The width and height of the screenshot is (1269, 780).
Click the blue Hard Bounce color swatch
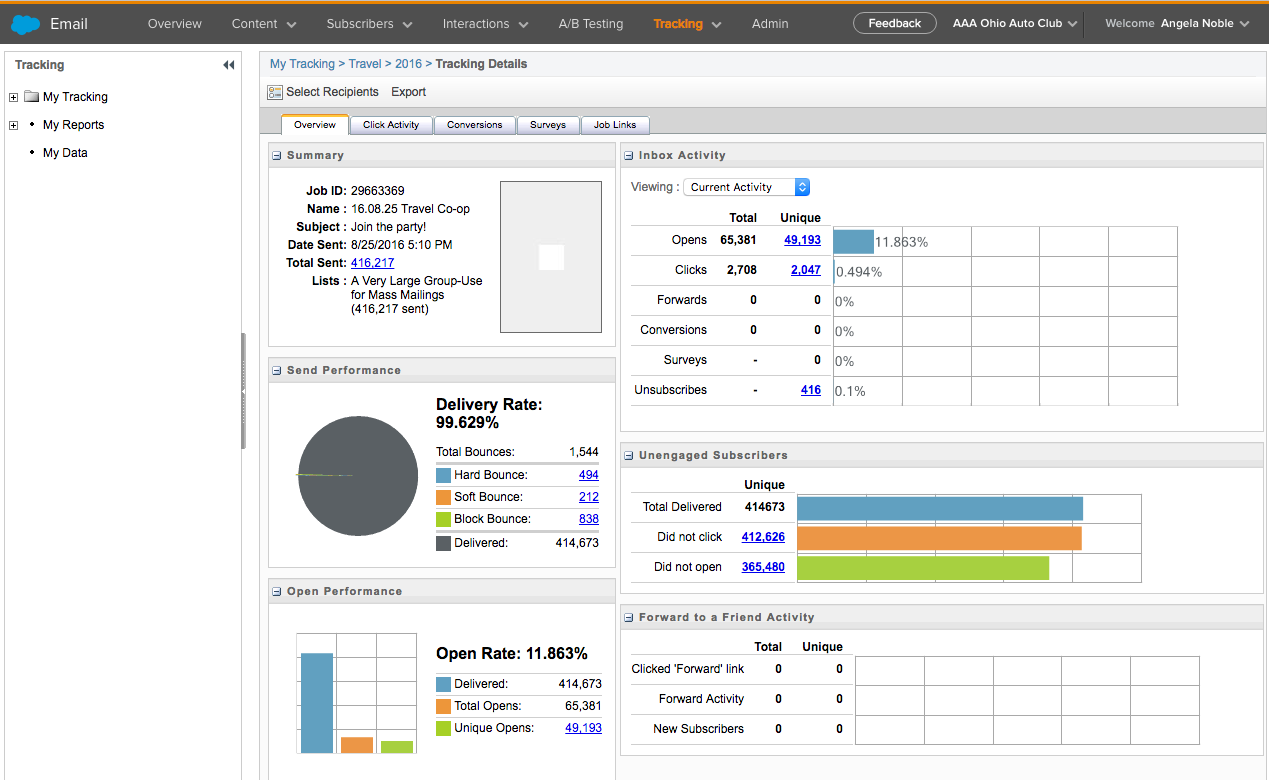click(443, 475)
